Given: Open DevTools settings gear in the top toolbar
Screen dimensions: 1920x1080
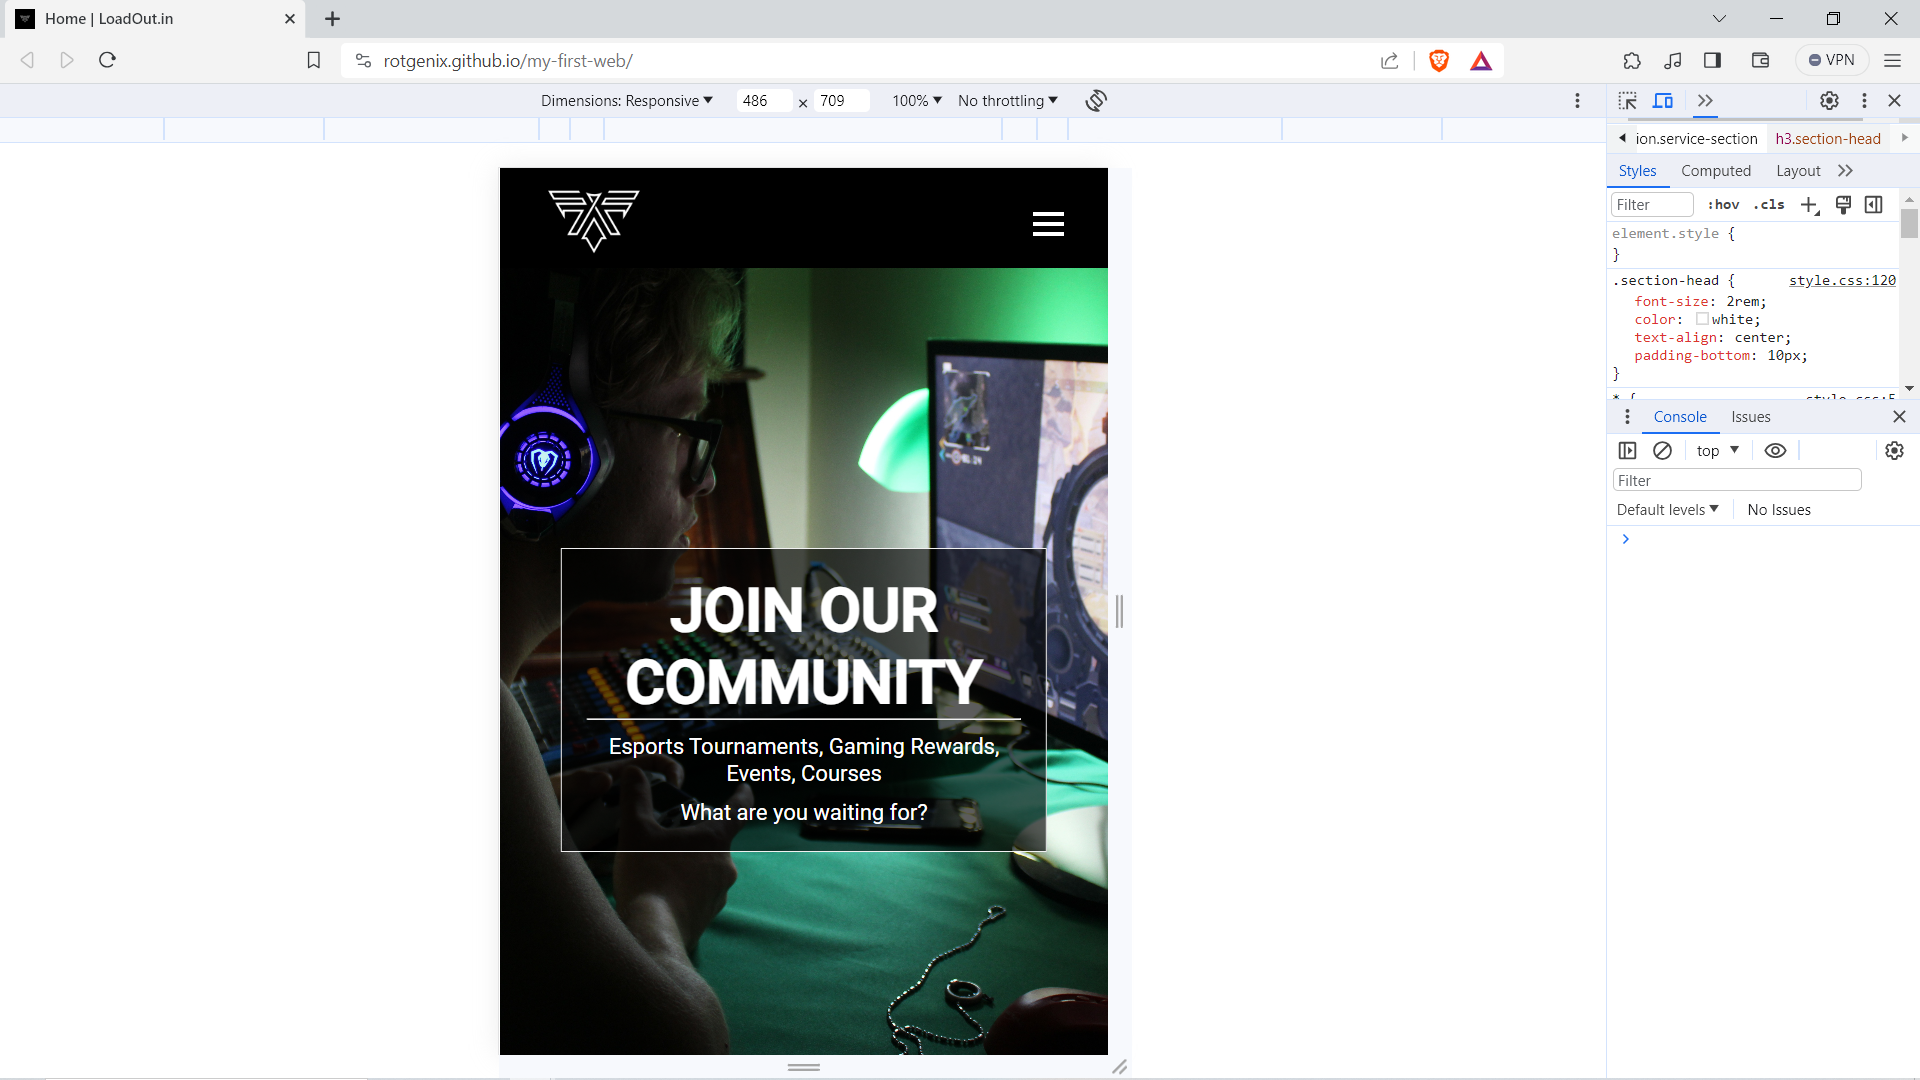Looking at the screenshot, I should [1829, 101].
